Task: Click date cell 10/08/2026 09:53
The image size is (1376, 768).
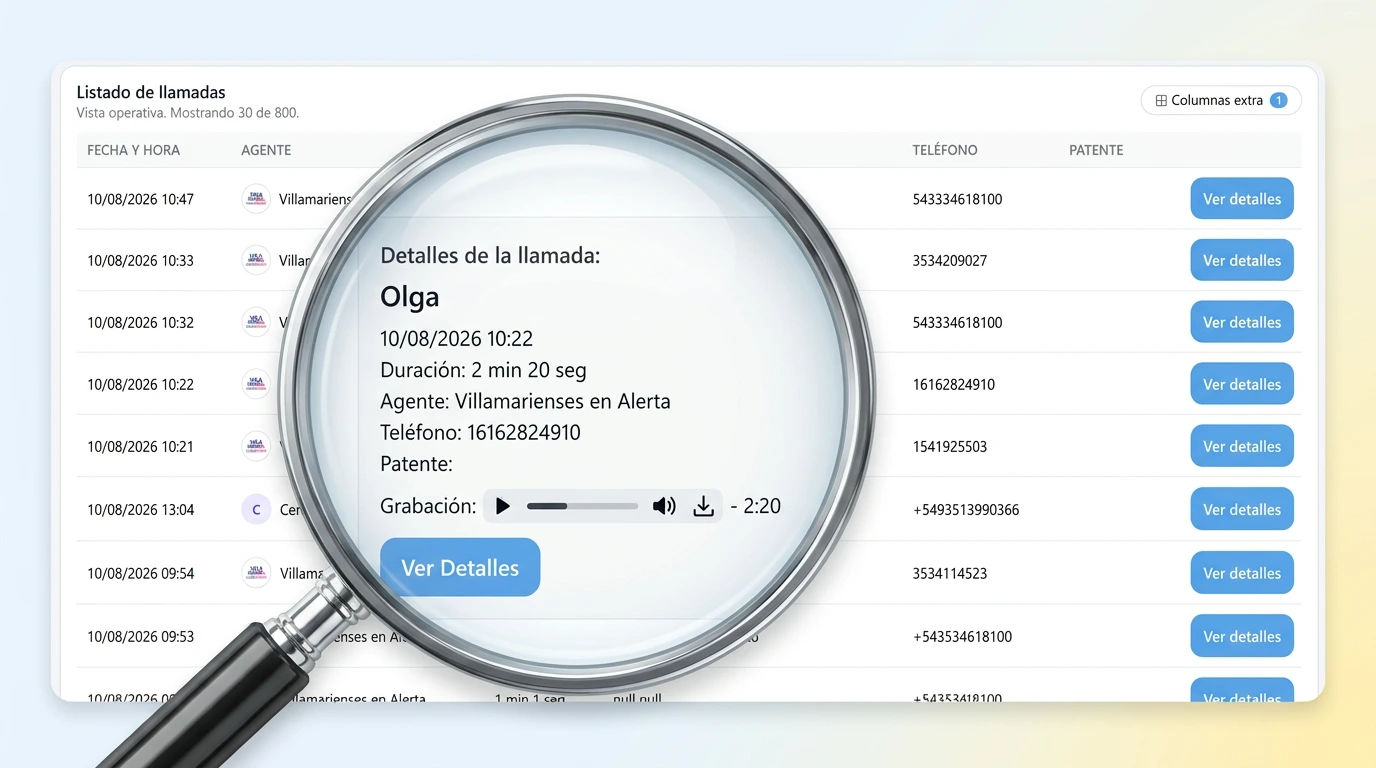Action: (140, 636)
